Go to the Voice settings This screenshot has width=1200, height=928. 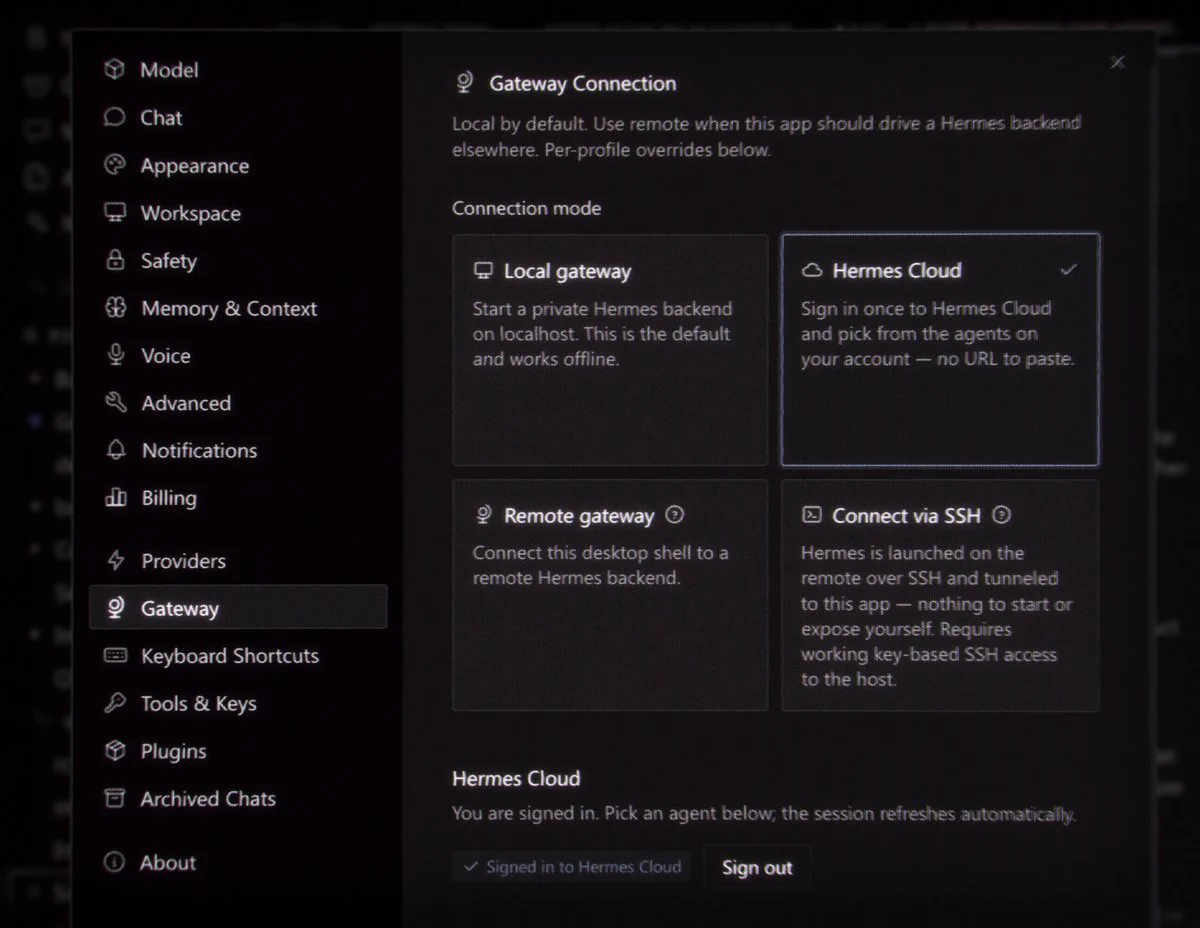238,356
